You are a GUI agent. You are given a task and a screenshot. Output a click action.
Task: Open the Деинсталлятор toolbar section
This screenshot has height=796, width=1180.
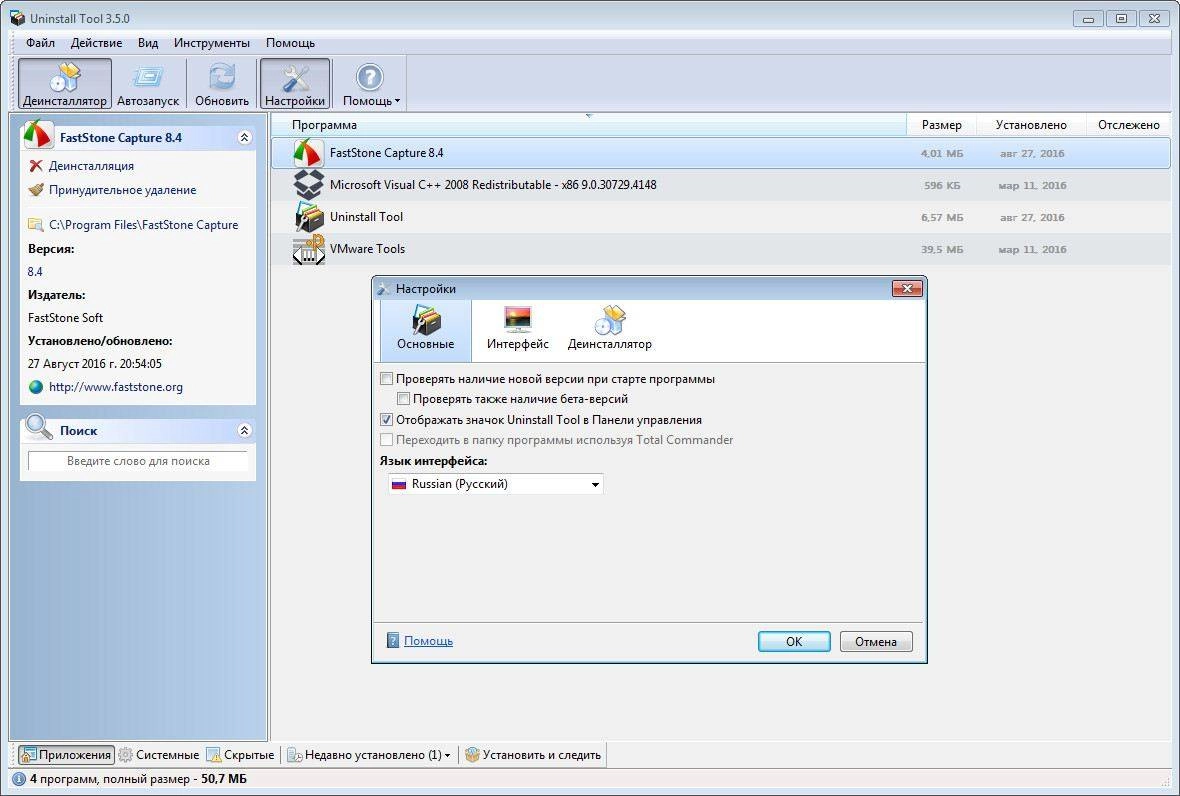click(65, 84)
